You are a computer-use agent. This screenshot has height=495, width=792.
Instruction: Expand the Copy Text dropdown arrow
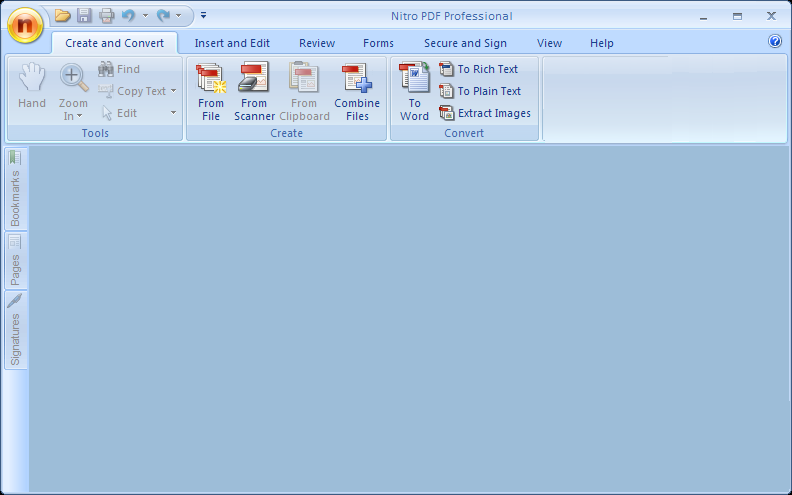coord(173,91)
